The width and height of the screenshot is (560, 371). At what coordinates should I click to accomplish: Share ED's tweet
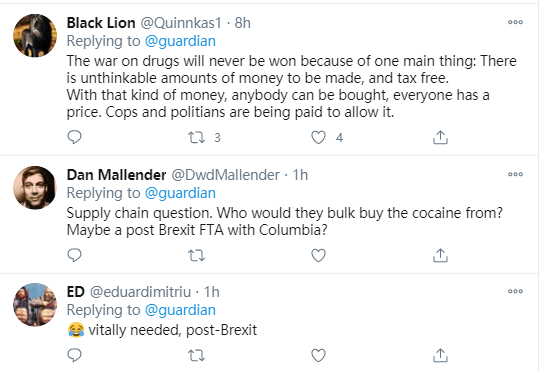click(x=440, y=355)
